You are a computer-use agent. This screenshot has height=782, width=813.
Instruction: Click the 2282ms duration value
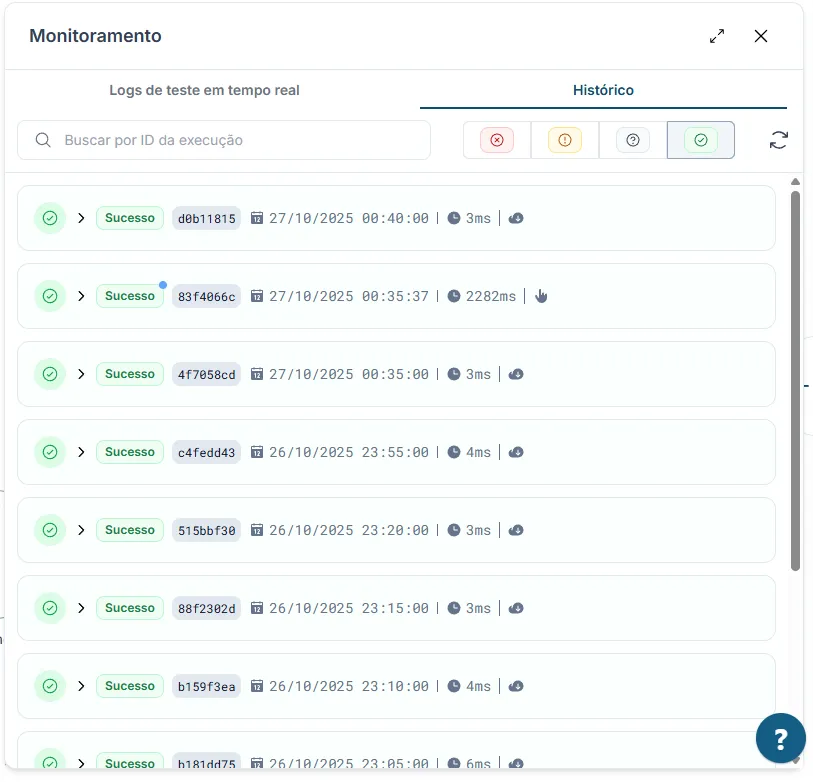(x=490, y=297)
